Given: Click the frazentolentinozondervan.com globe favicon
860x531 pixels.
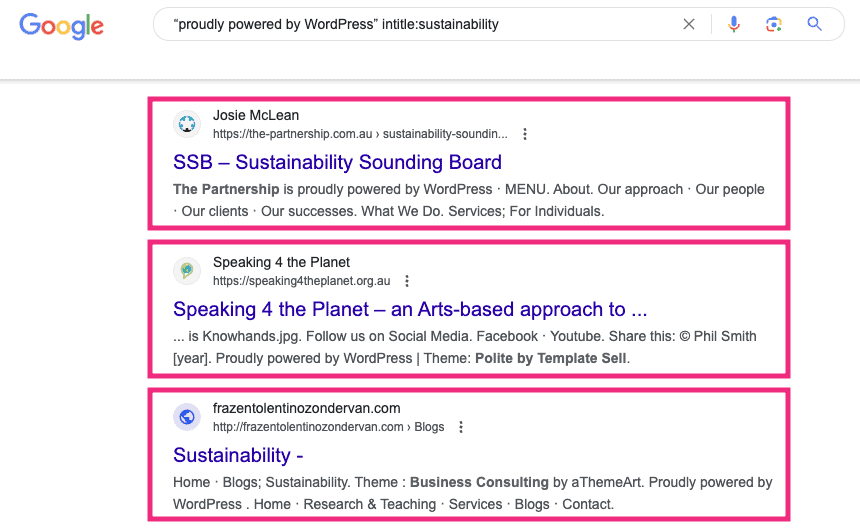Looking at the screenshot, I should point(187,417).
